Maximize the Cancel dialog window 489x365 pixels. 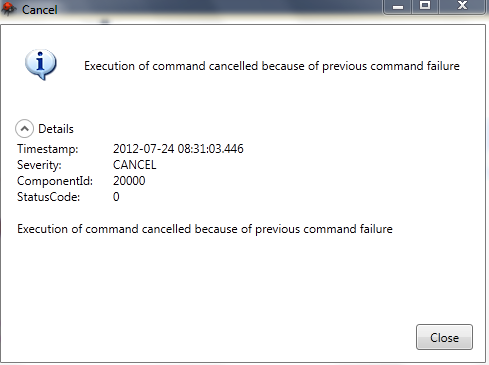[x=425, y=7]
